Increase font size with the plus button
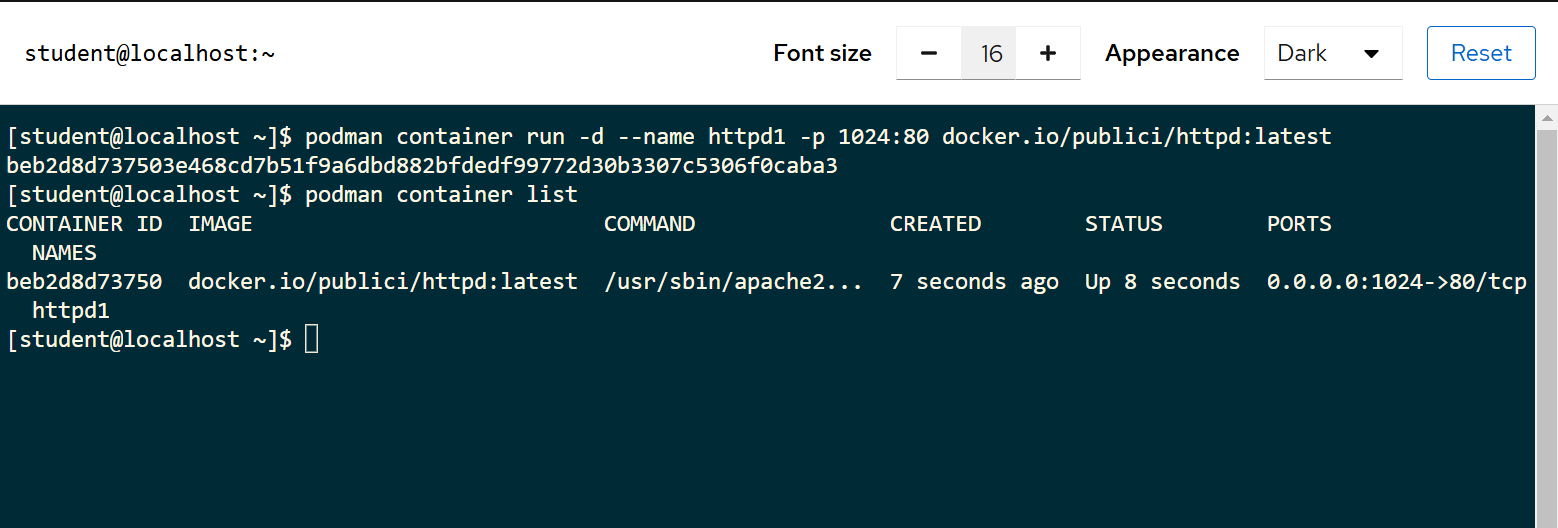 coord(1048,53)
